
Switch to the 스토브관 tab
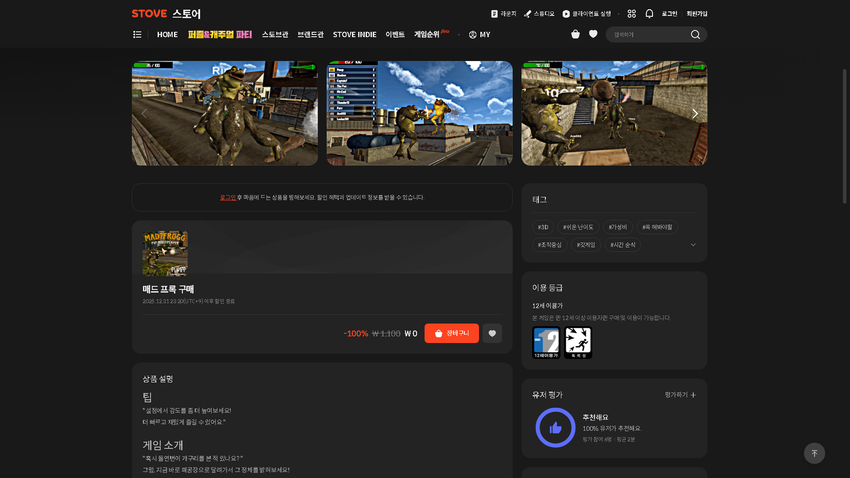click(x=275, y=35)
